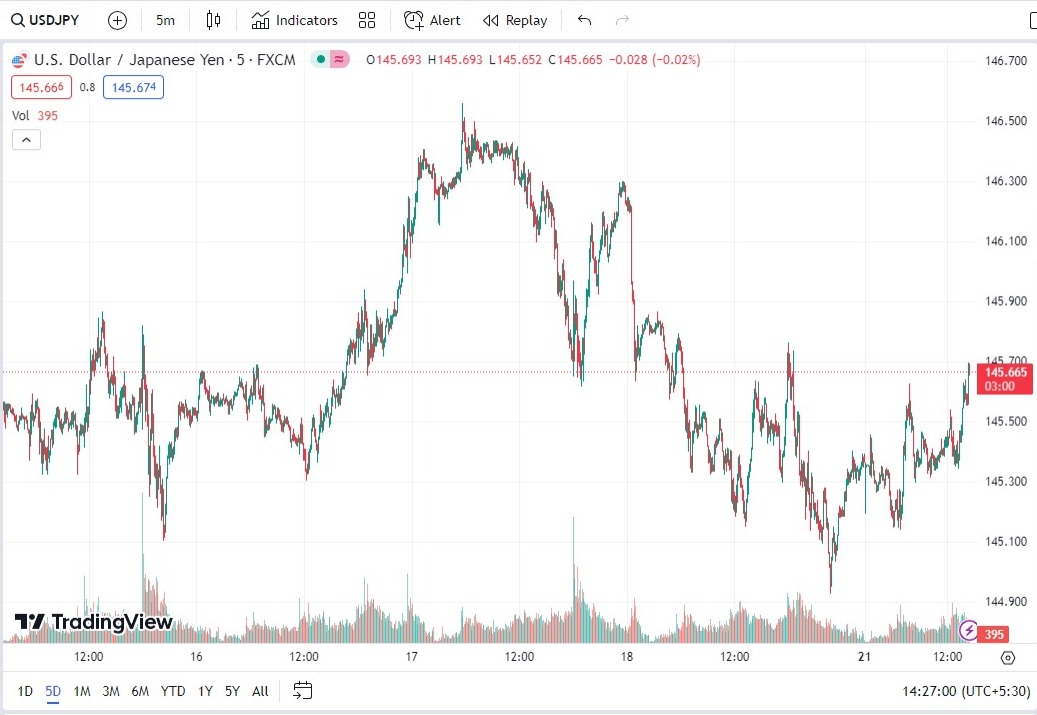This screenshot has height=715, width=1037.
Task: Open the go to date calendar icon
Action: pos(303,690)
